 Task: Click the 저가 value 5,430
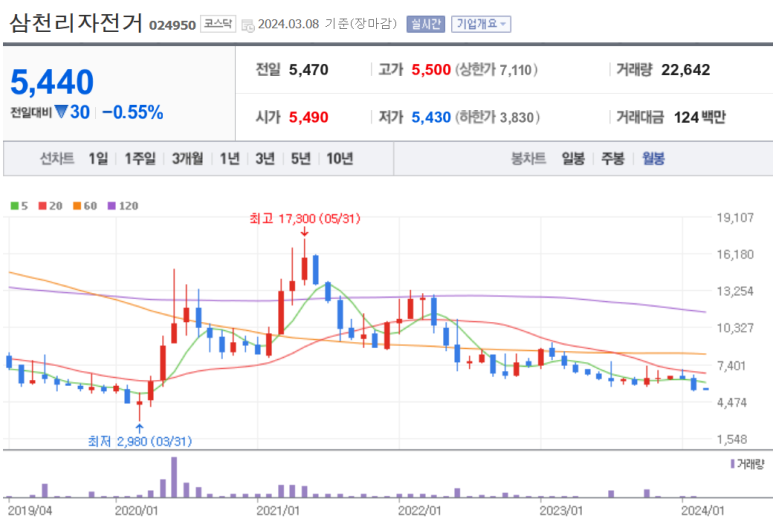tap(431, 117)
